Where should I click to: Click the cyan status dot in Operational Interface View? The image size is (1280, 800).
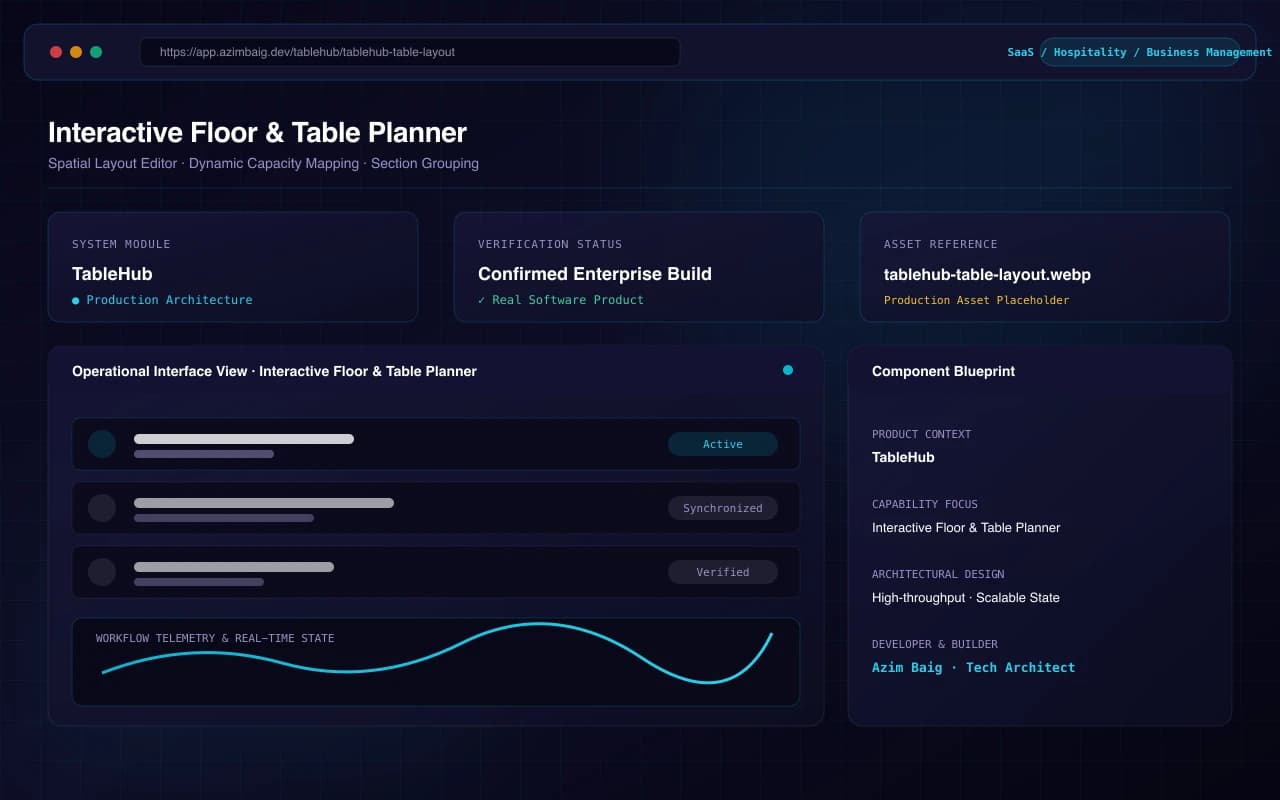tap(788, 370)
